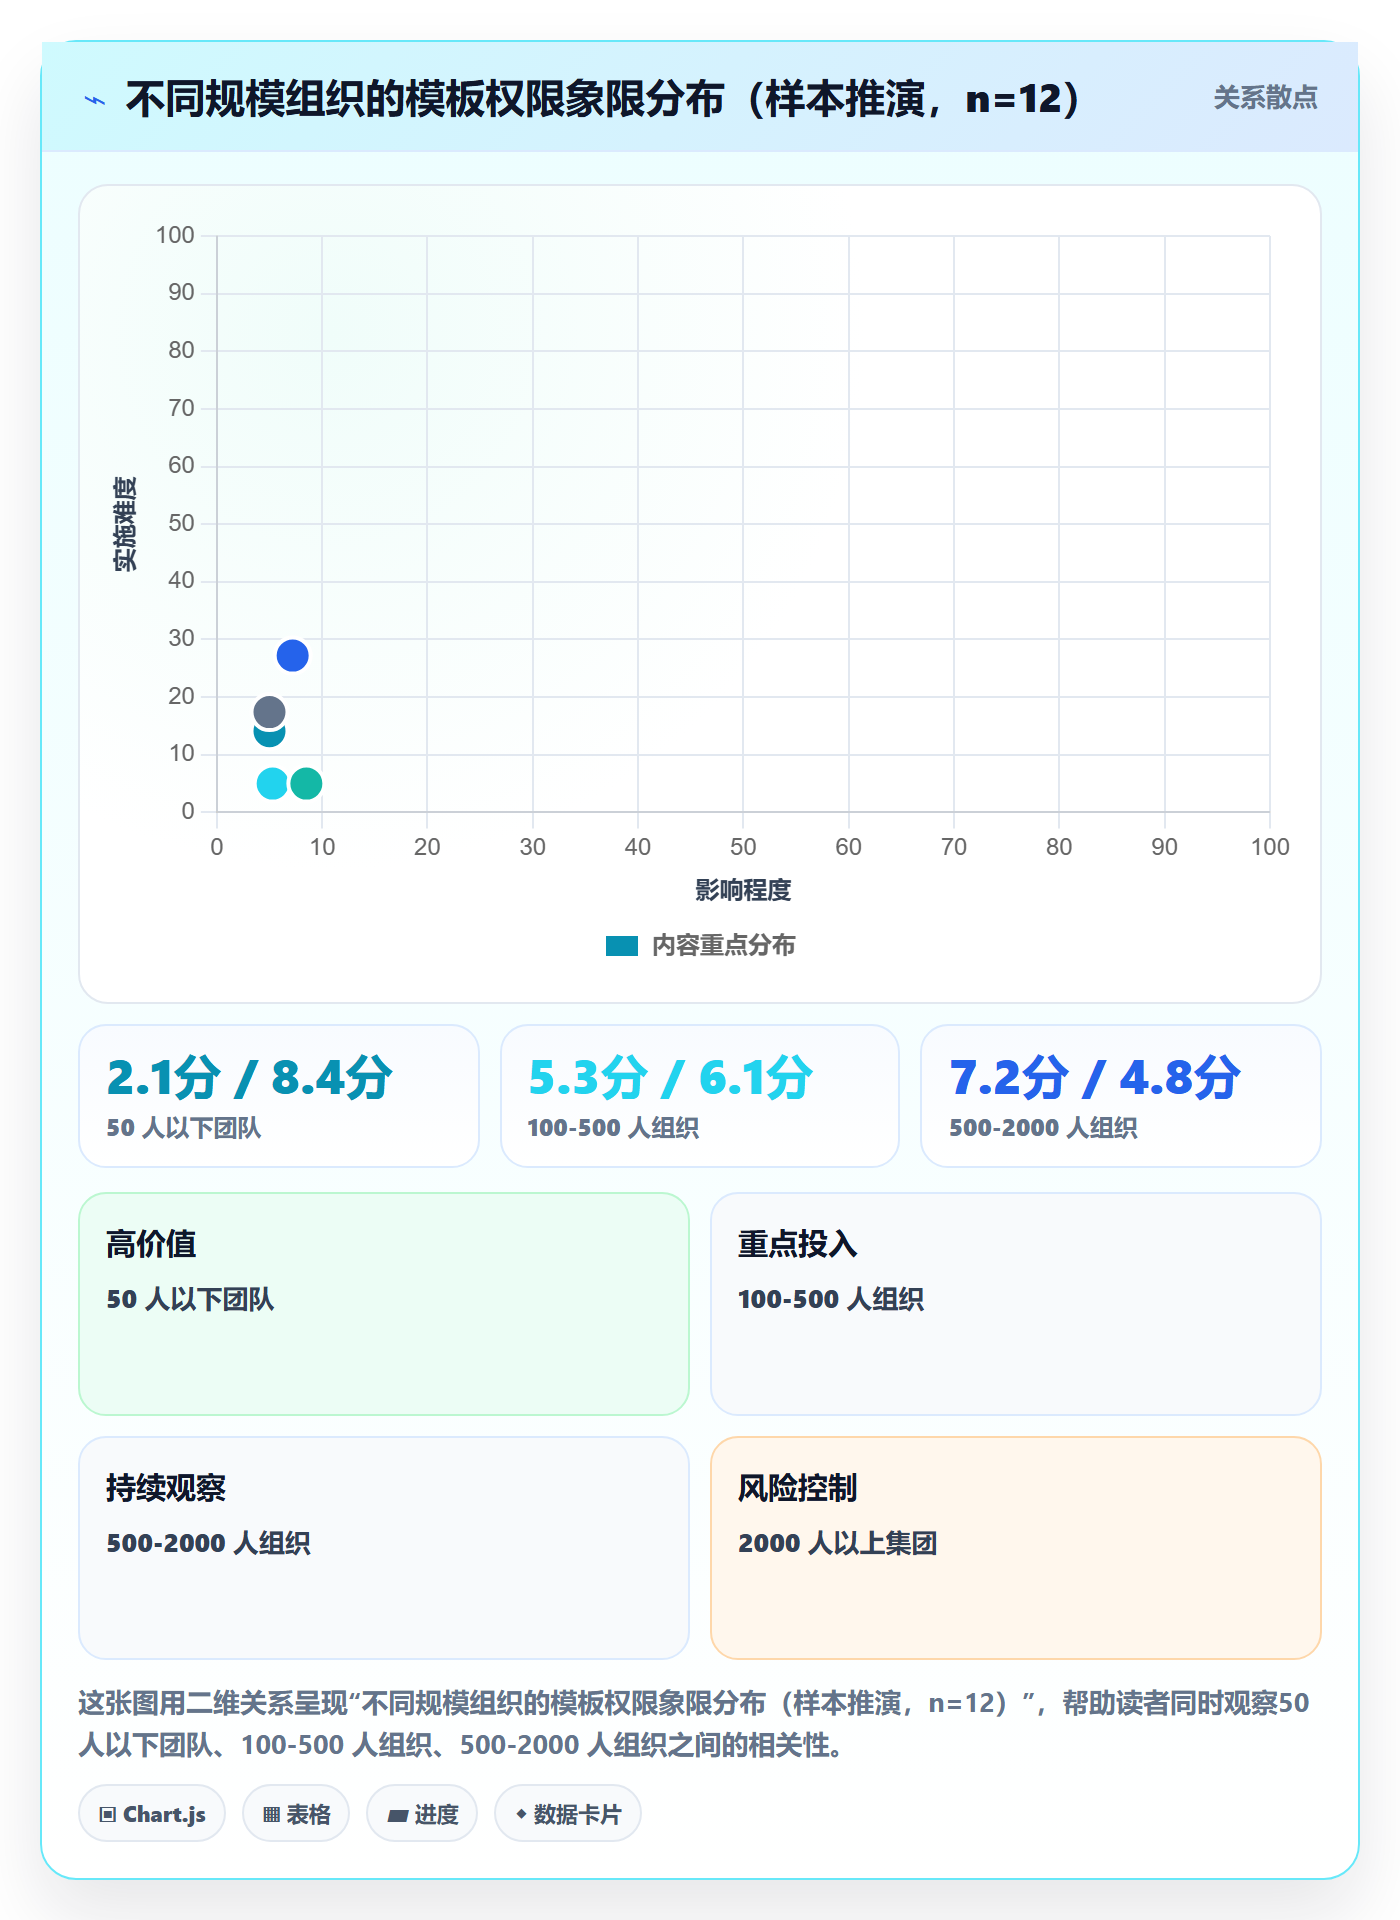Open the 5.3分 / 6.1分 score card

[700, 1096]
